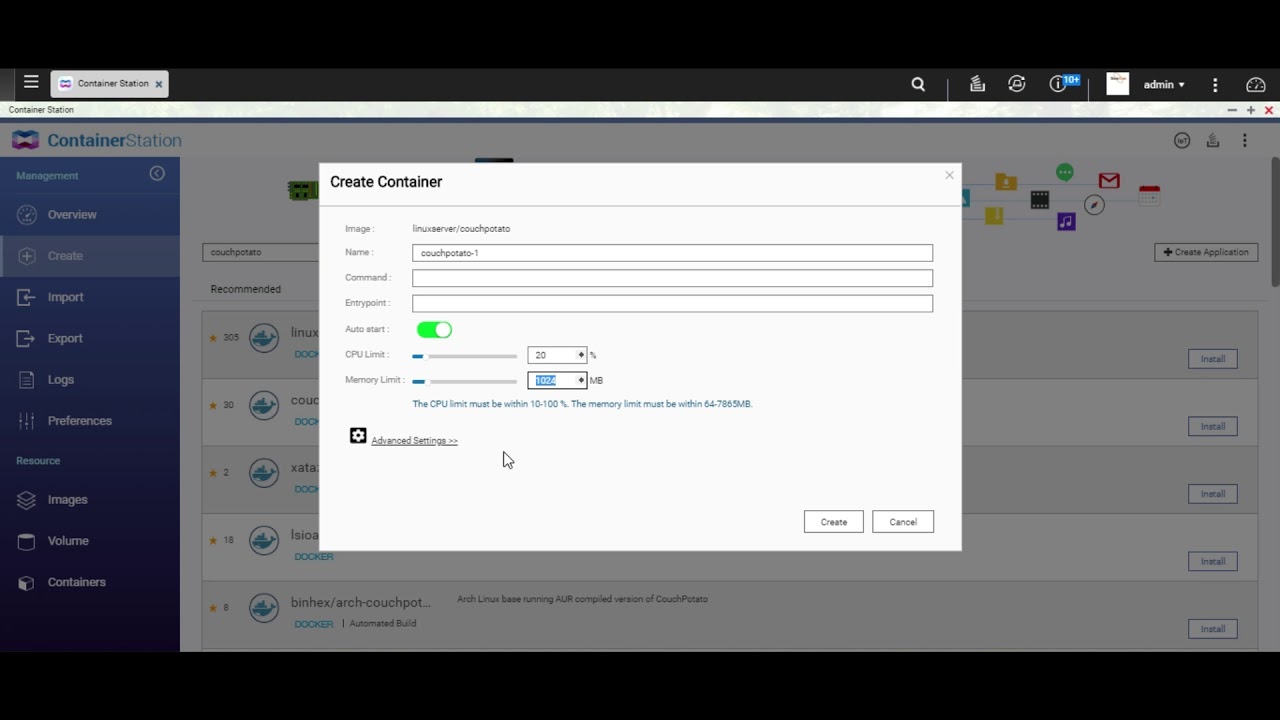1280x720 pixels.
Task: Open Containers under Resource
Action: 90,582
